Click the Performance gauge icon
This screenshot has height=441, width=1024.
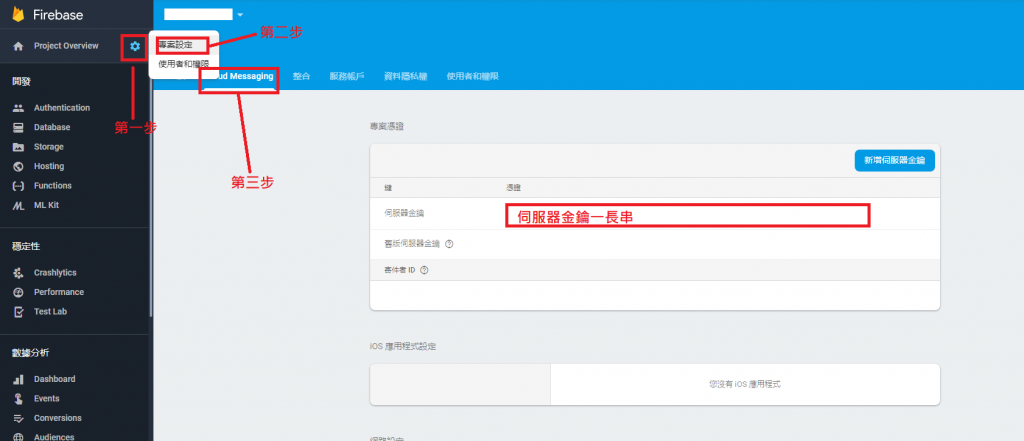coord(18,292)
